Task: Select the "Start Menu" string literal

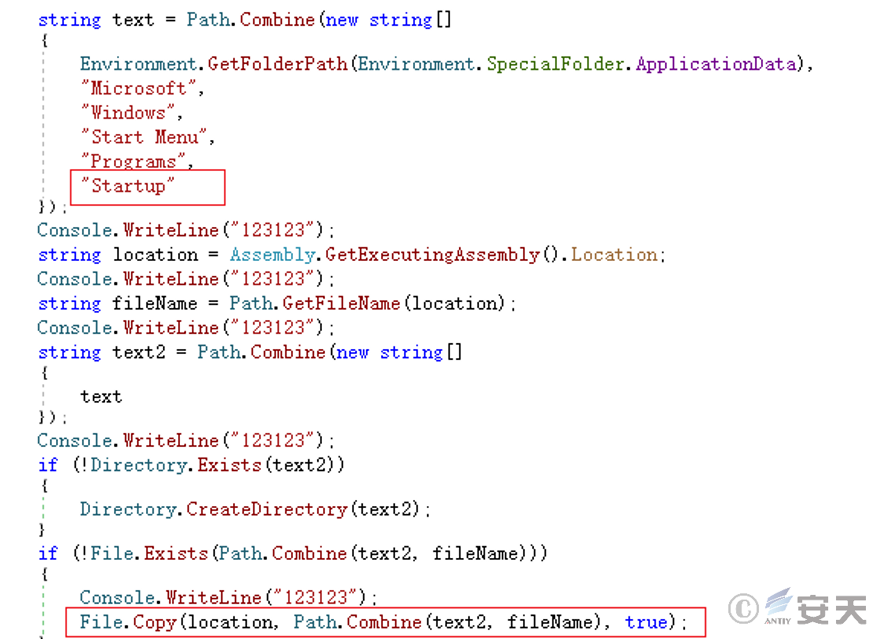Action: point(144,137)
